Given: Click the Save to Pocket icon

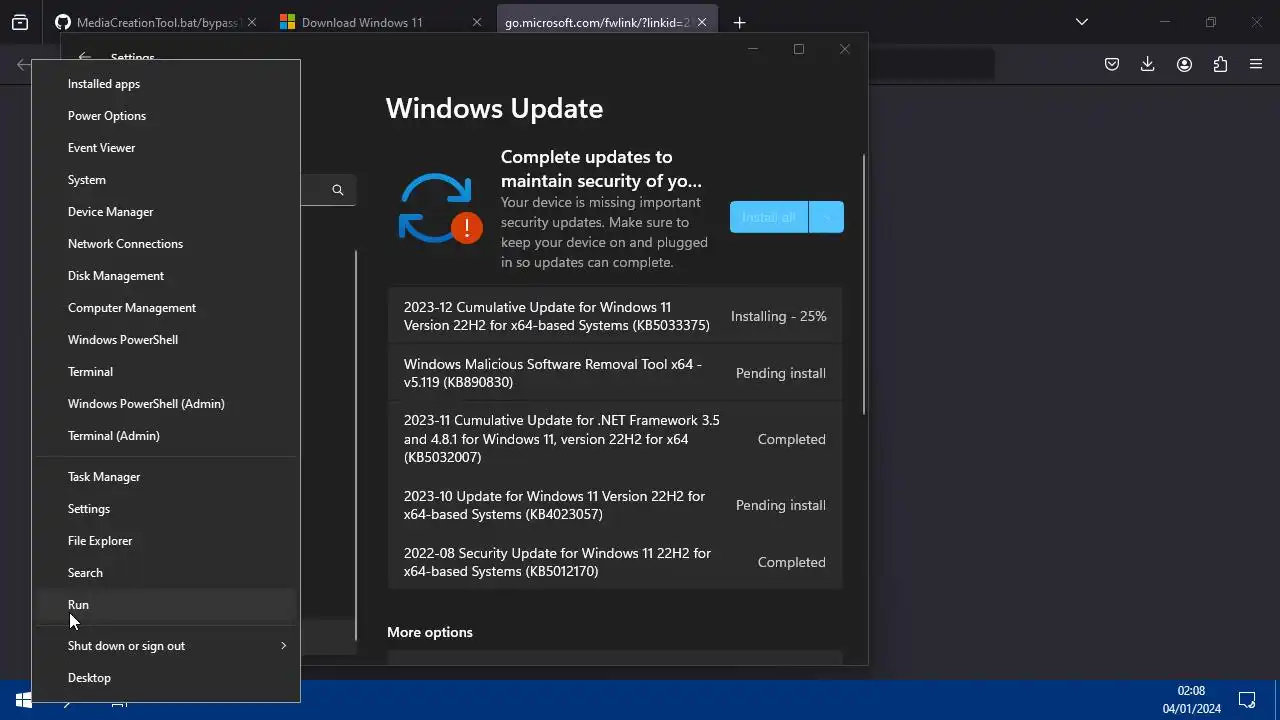Looking at the screenshot, I should (1111, 64).
